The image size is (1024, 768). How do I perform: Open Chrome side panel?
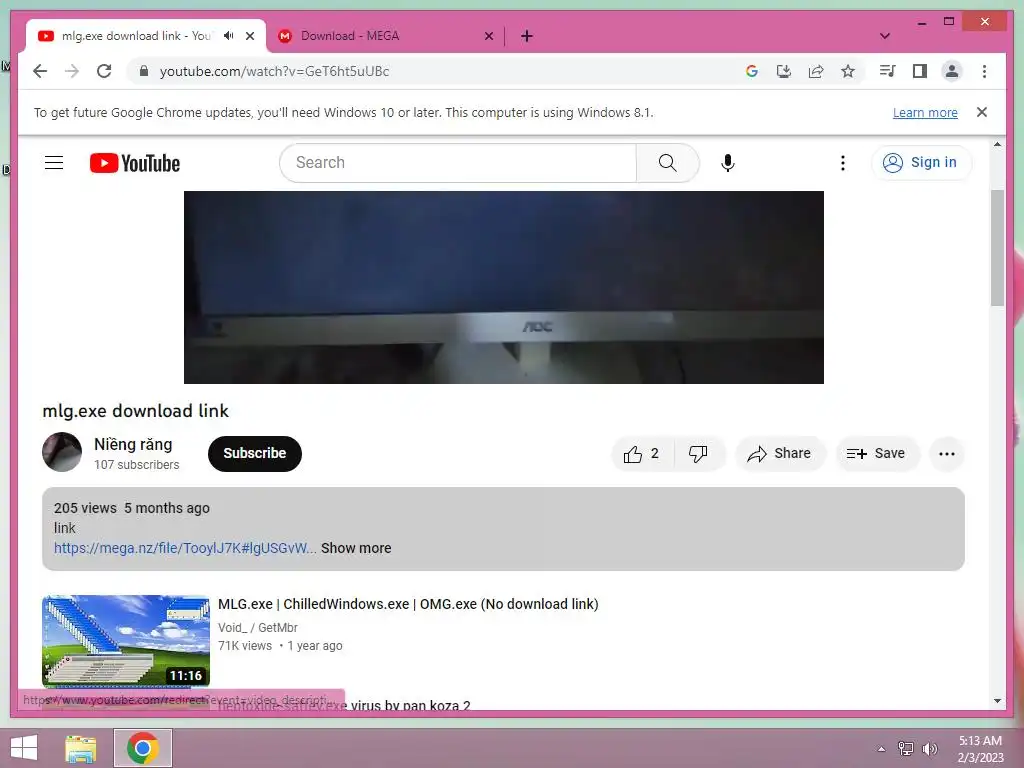920,71
